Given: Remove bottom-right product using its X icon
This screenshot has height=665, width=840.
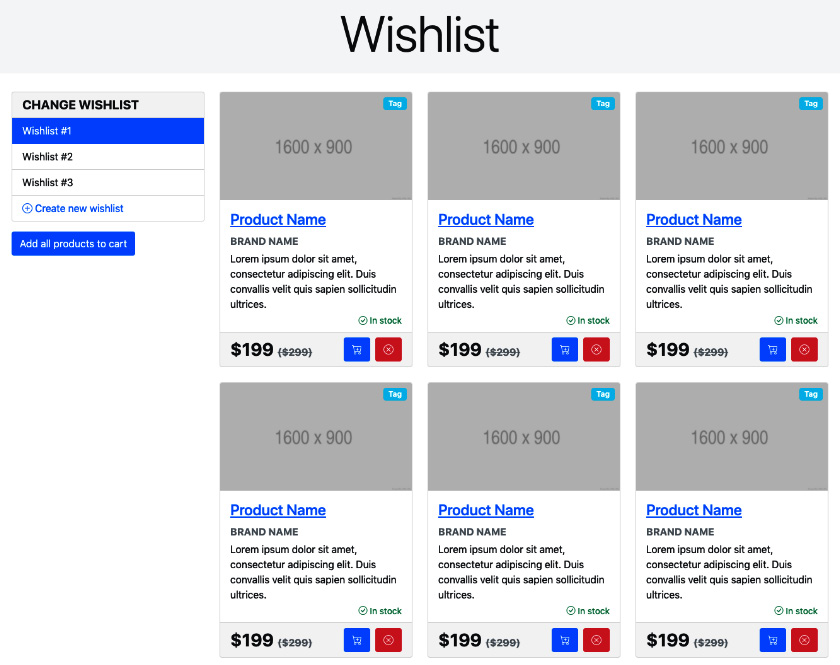Looking at the screenshot, I should tap(804, 639).
